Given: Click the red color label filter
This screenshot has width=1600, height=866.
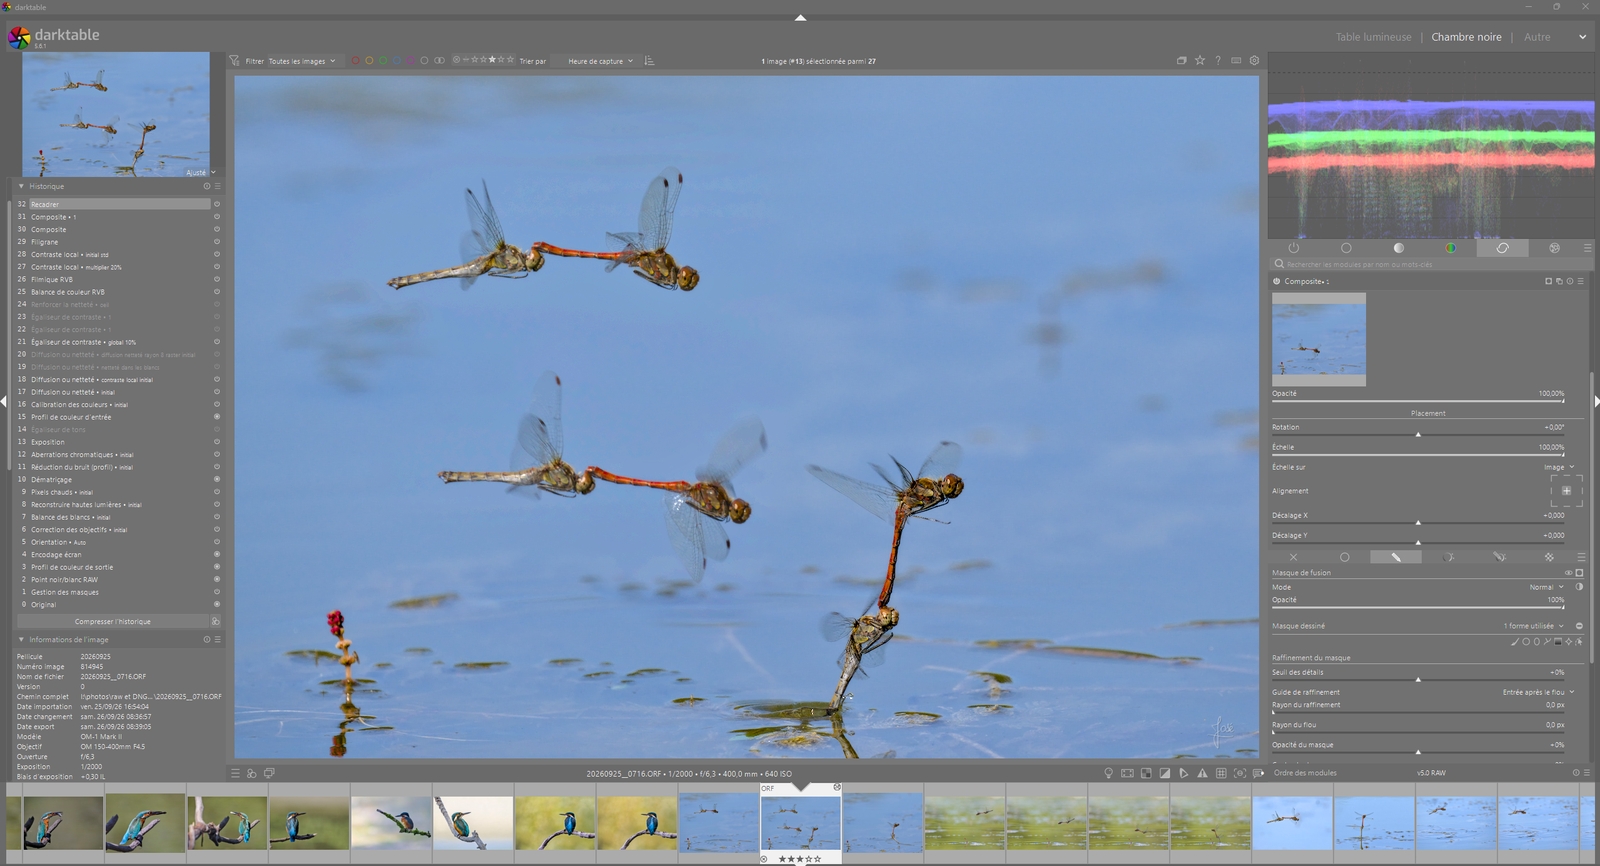Looking at the screenshot, I should [x=355, y=61].
